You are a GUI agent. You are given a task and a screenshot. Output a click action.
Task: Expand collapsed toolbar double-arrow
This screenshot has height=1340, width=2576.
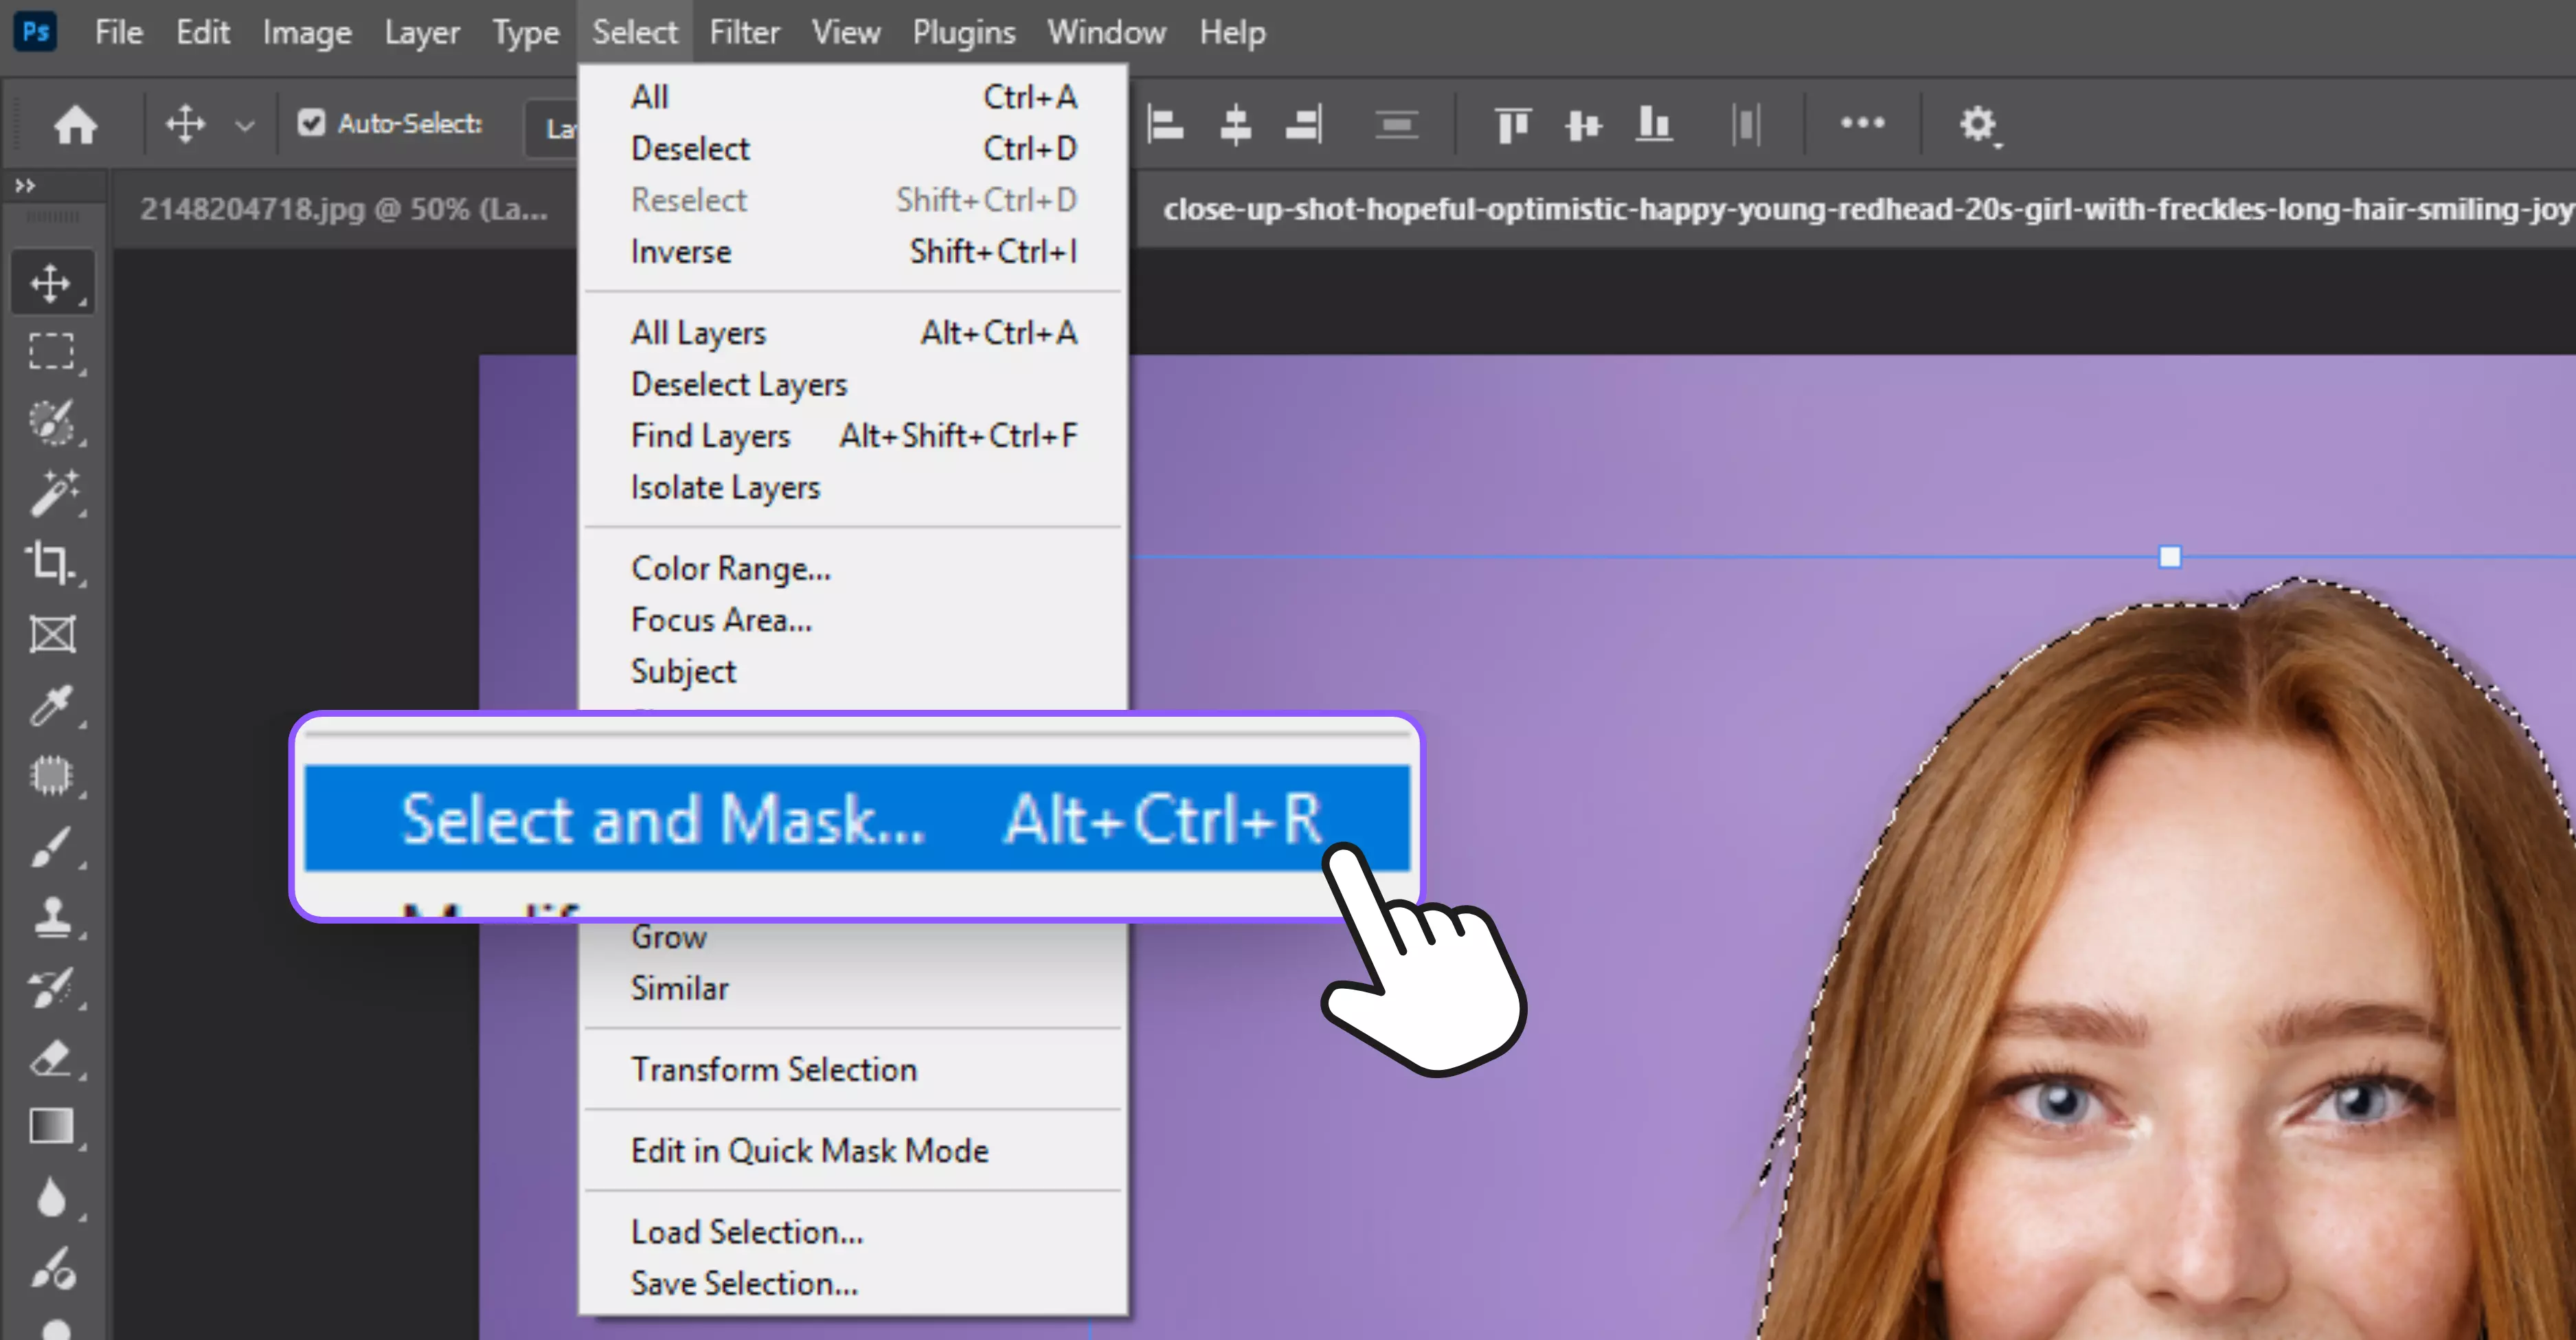pos(25,185)
